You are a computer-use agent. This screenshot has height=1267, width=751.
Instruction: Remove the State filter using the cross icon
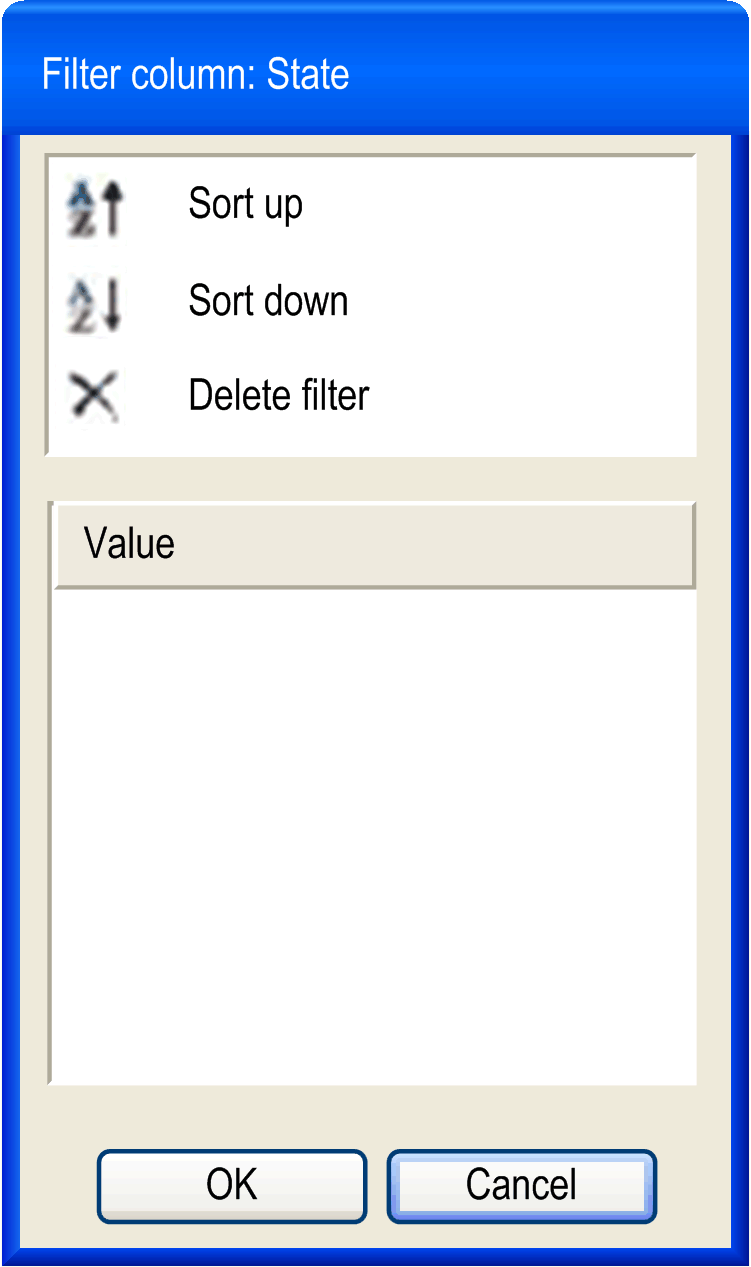93,395
